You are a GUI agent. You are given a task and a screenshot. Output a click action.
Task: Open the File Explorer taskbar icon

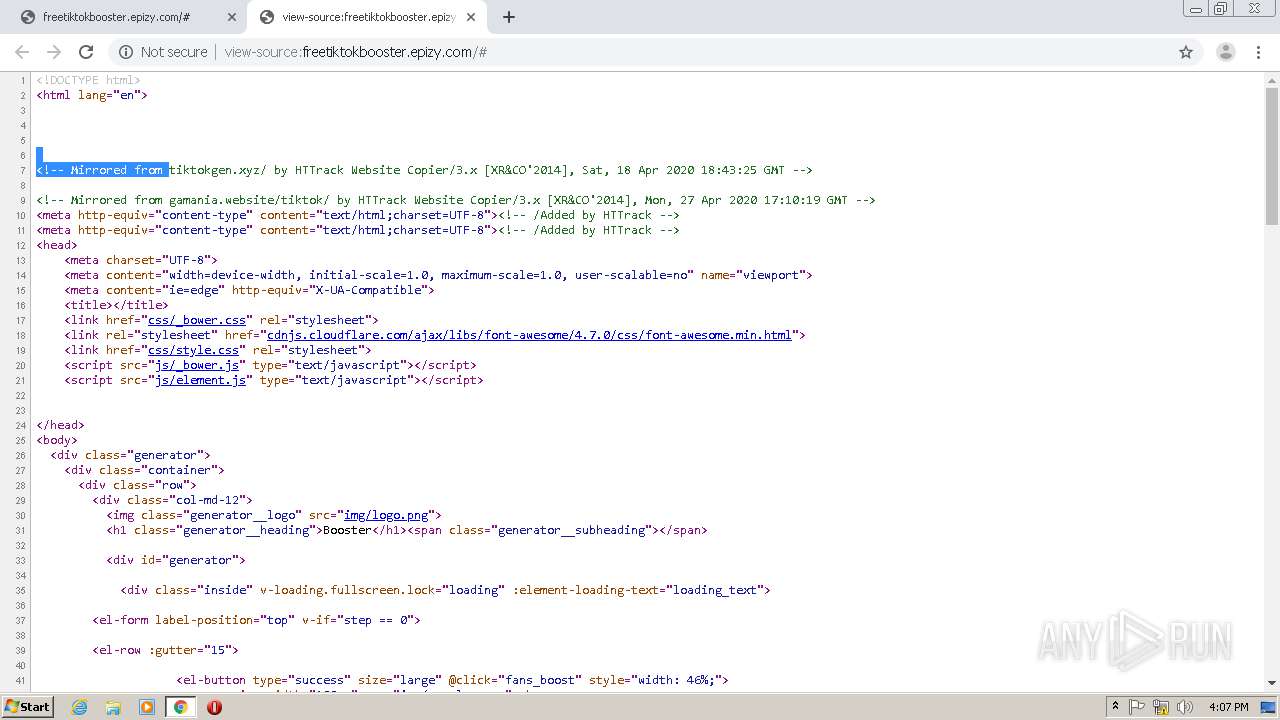(113, 707)
